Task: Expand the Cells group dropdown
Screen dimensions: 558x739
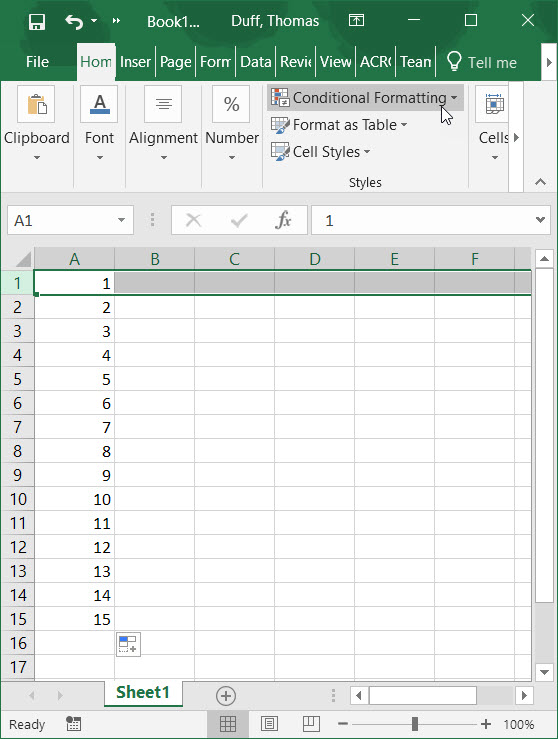Action: [494, 157]
